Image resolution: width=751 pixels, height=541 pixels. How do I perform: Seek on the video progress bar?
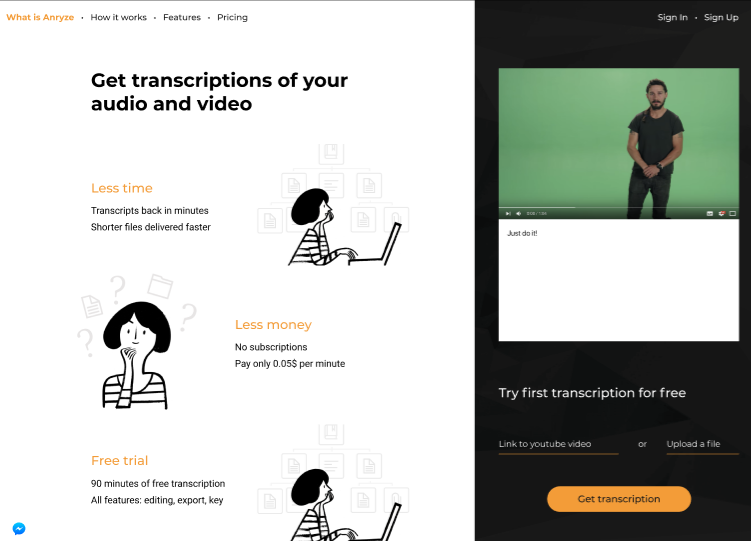[618, 207]
